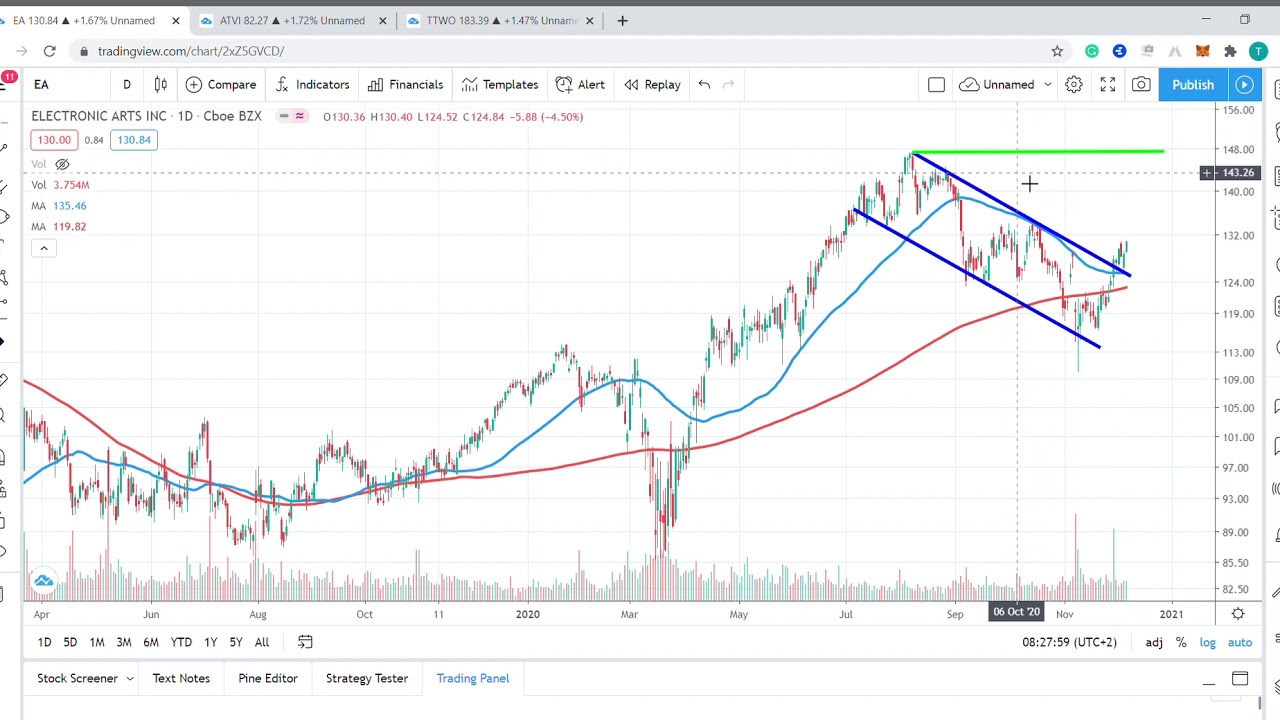
Task: Start bar Replay mode
Action: (652, 85)
